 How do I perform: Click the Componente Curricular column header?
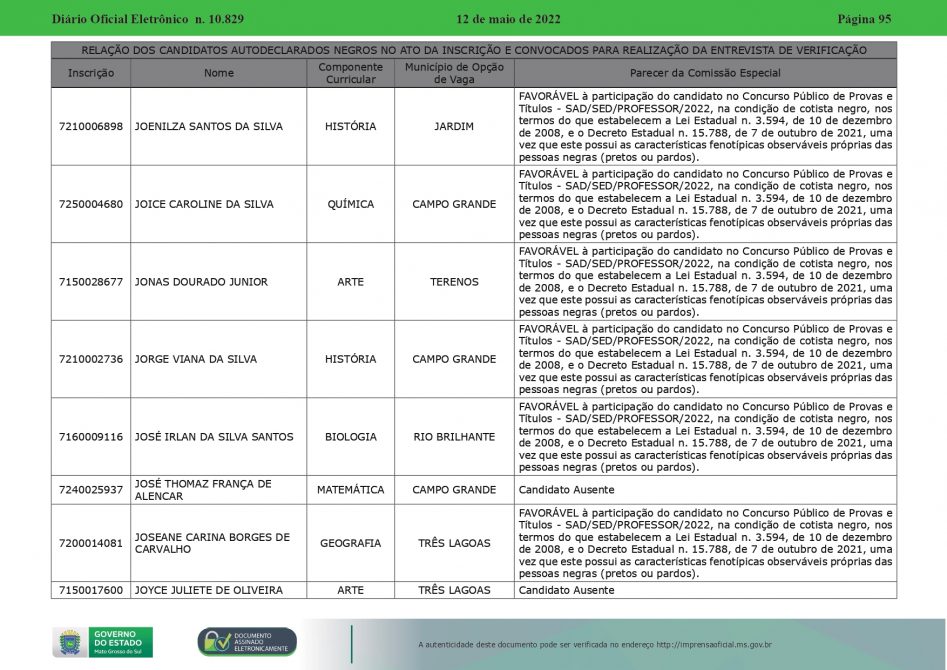coord(350,73)
